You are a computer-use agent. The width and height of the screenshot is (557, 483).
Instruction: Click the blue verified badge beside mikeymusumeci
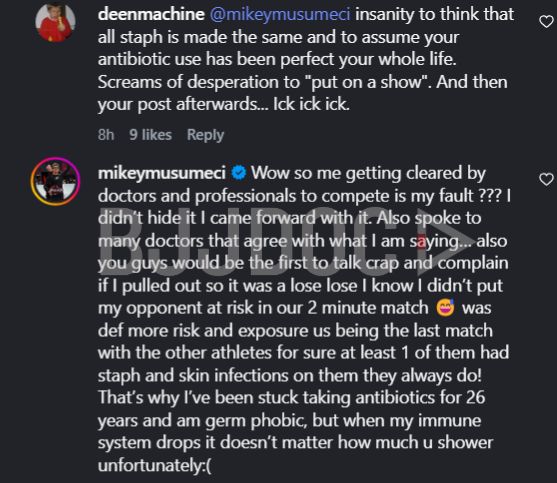pos(239,173)
